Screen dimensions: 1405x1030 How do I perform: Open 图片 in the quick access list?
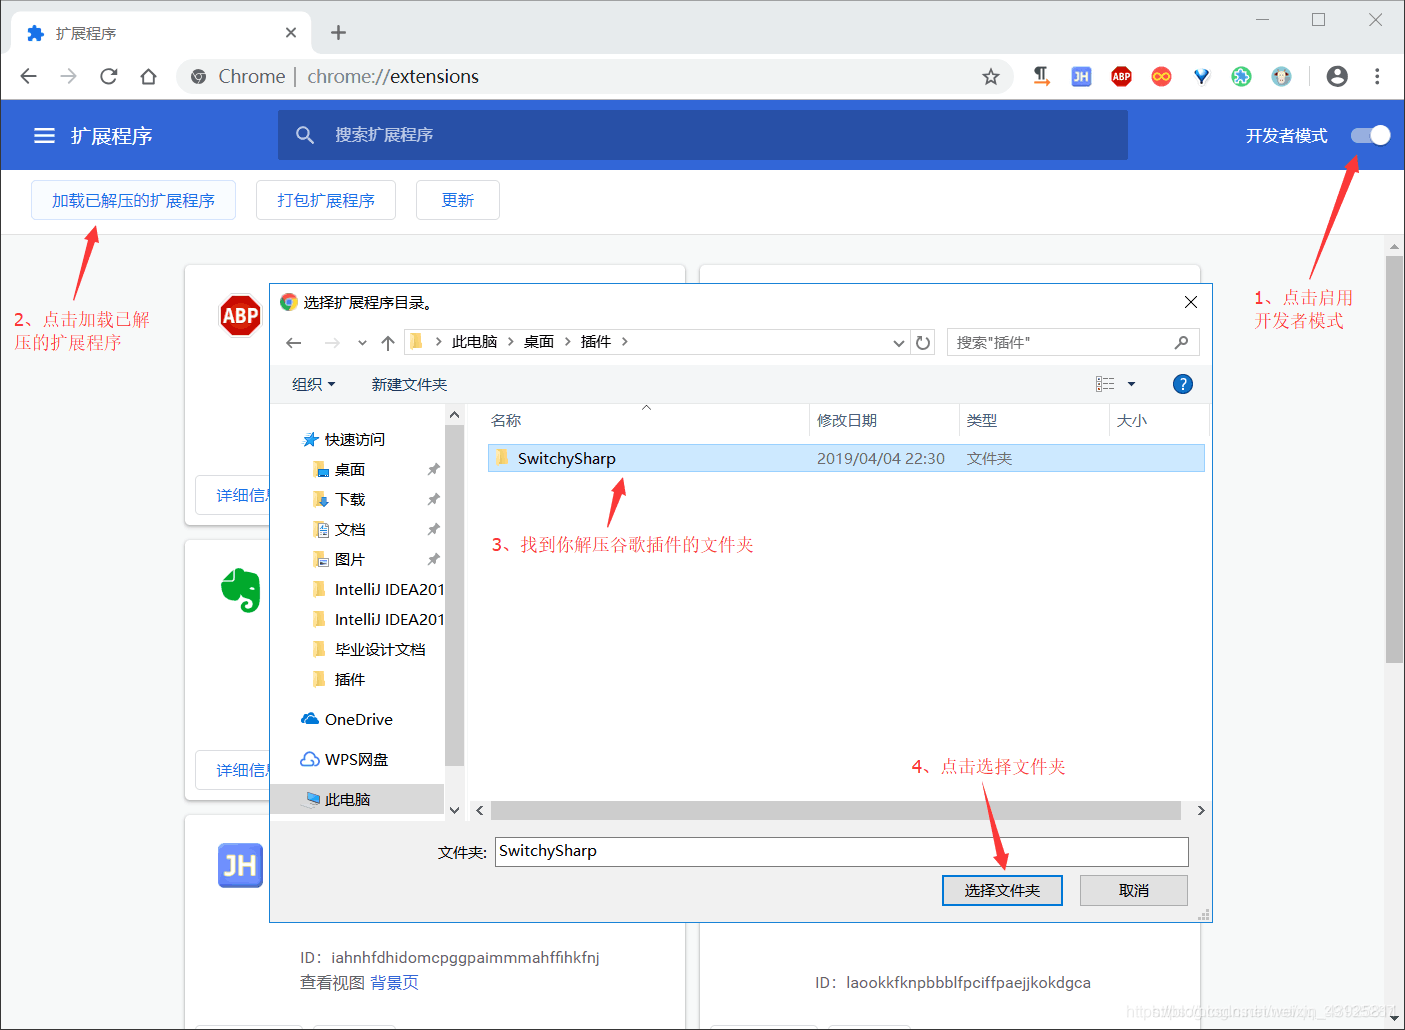click(x=350, y=559)
